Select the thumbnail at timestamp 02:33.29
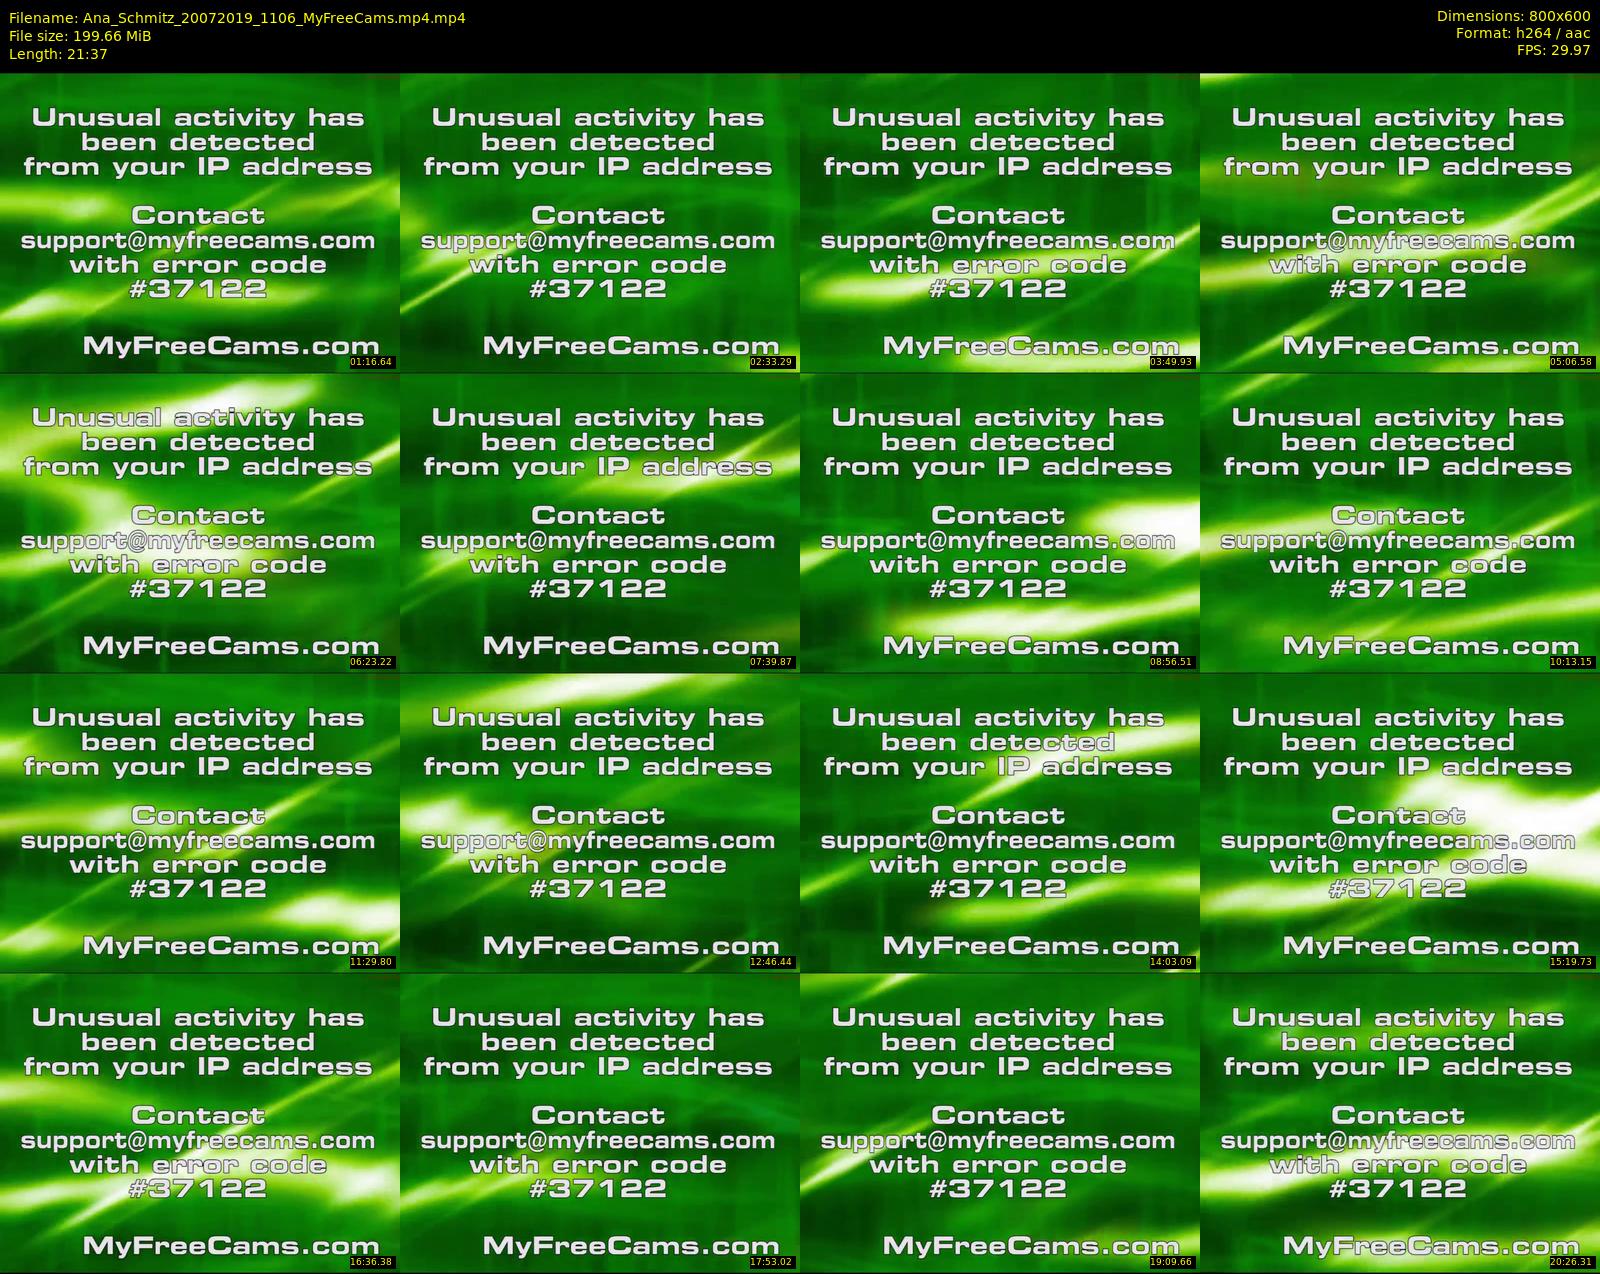 pos(600,222)
